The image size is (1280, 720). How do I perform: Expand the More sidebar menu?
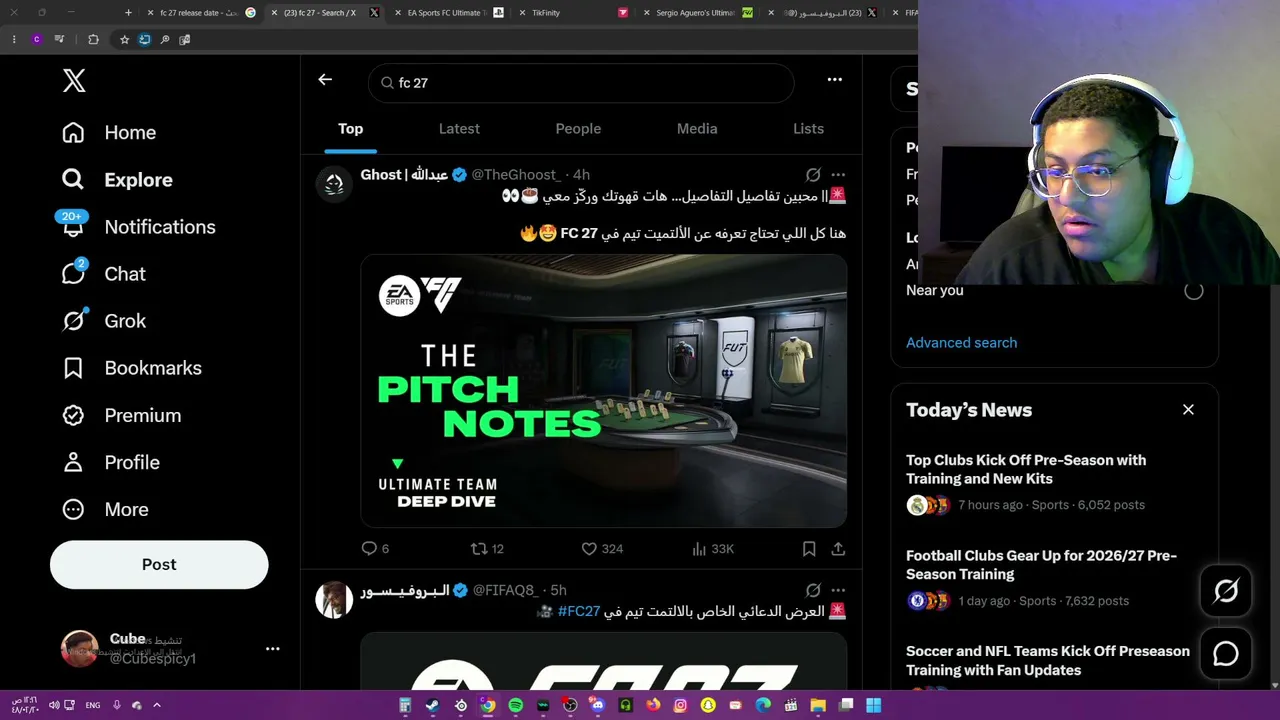(x=105, y=509)
